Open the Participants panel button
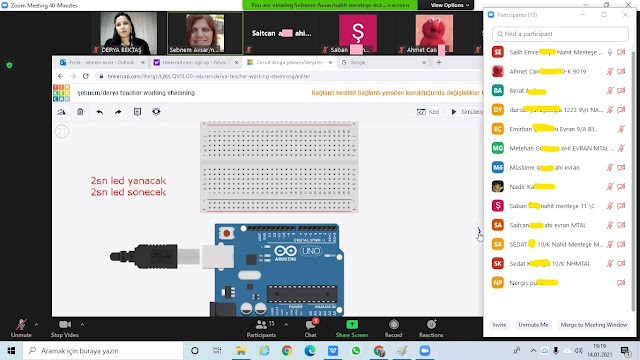Image resolution: width=640 pixels, height=360 pixels. click(261, 328)
